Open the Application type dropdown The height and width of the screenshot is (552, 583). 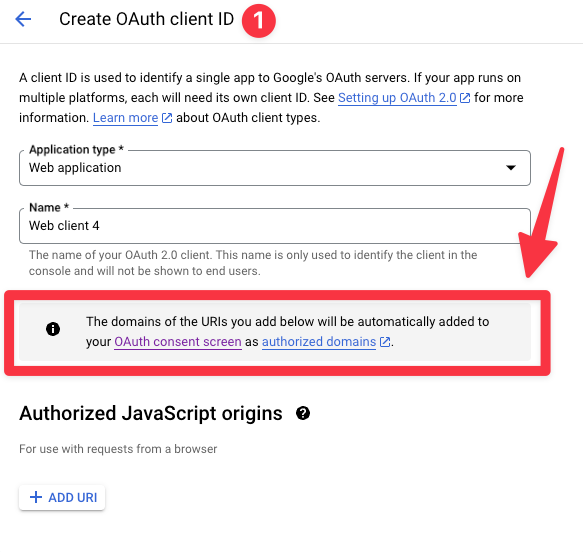(275, 168)
